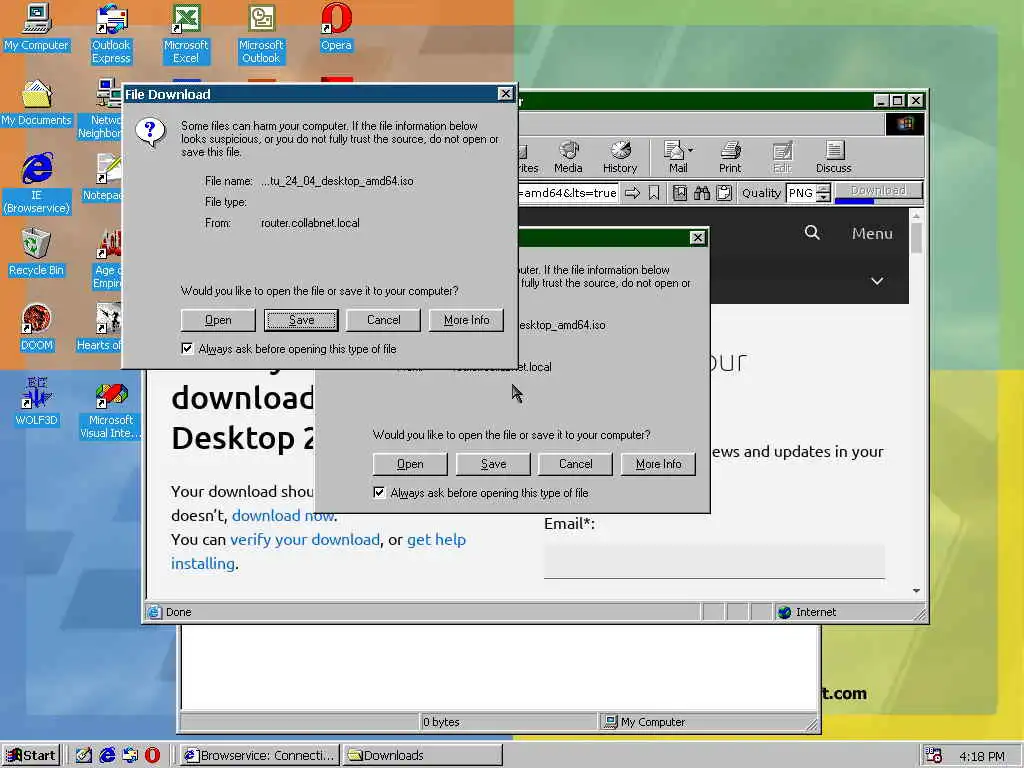
Task: Switch to Downloads taskbar window
Action: [423, 756]
